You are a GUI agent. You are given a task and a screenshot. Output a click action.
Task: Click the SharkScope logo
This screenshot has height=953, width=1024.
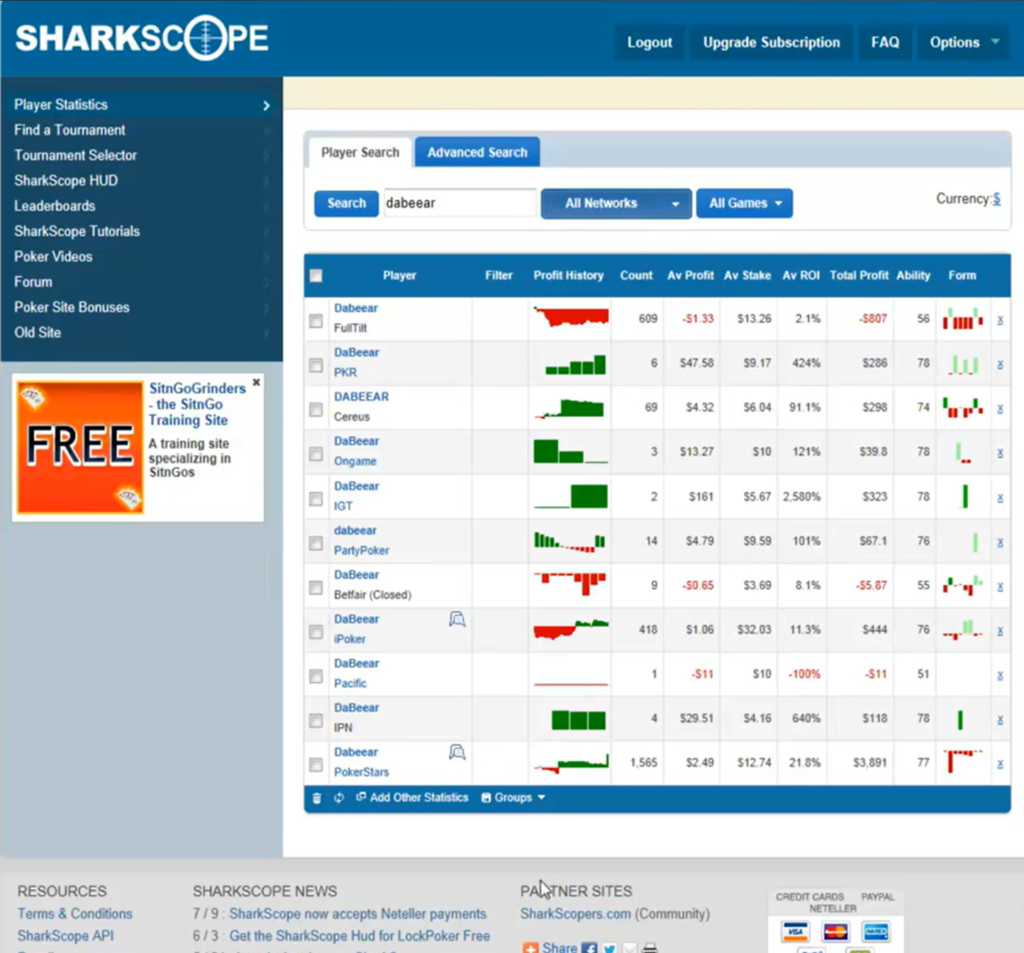coord(142,37)
